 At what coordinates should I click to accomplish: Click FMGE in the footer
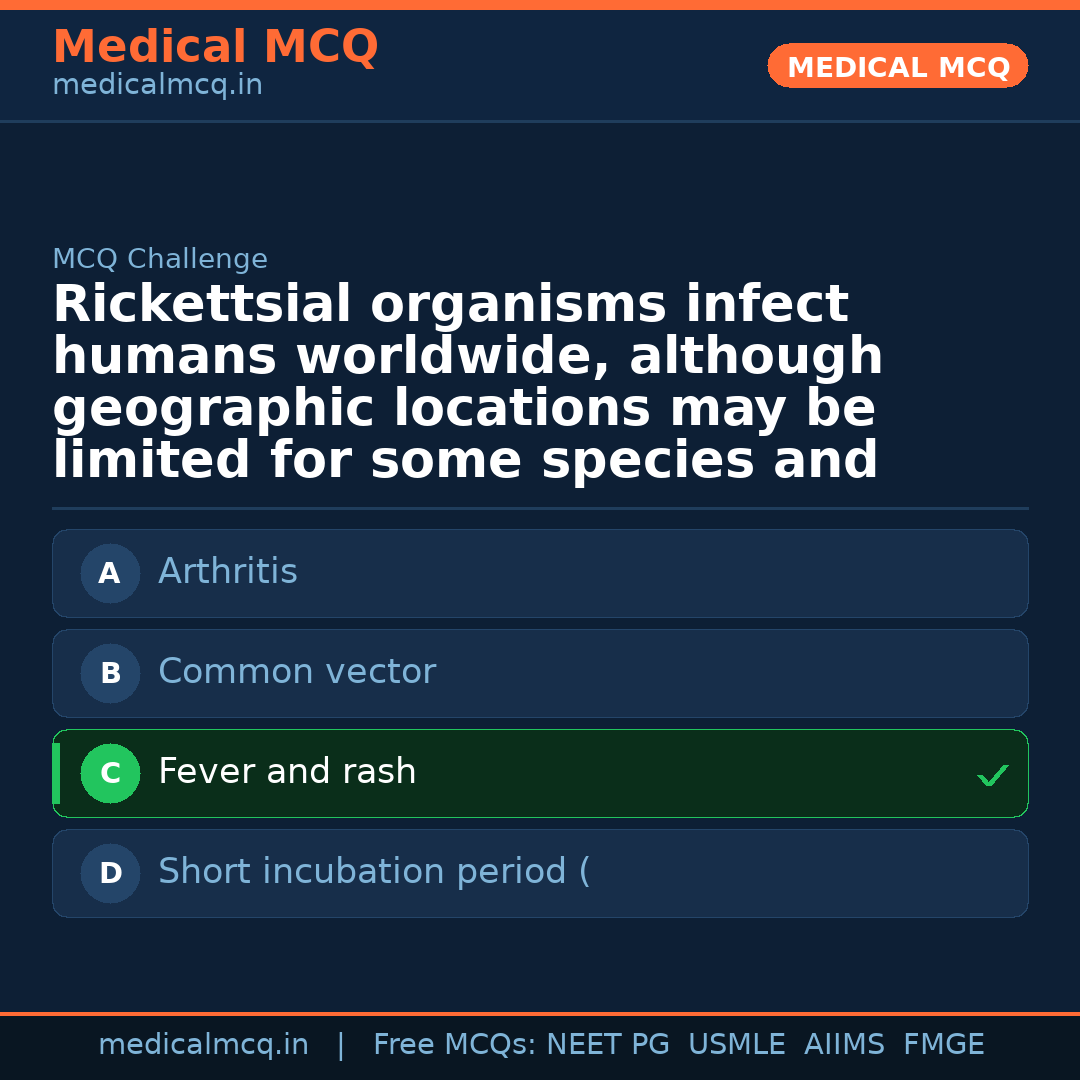pos(943,1045)
